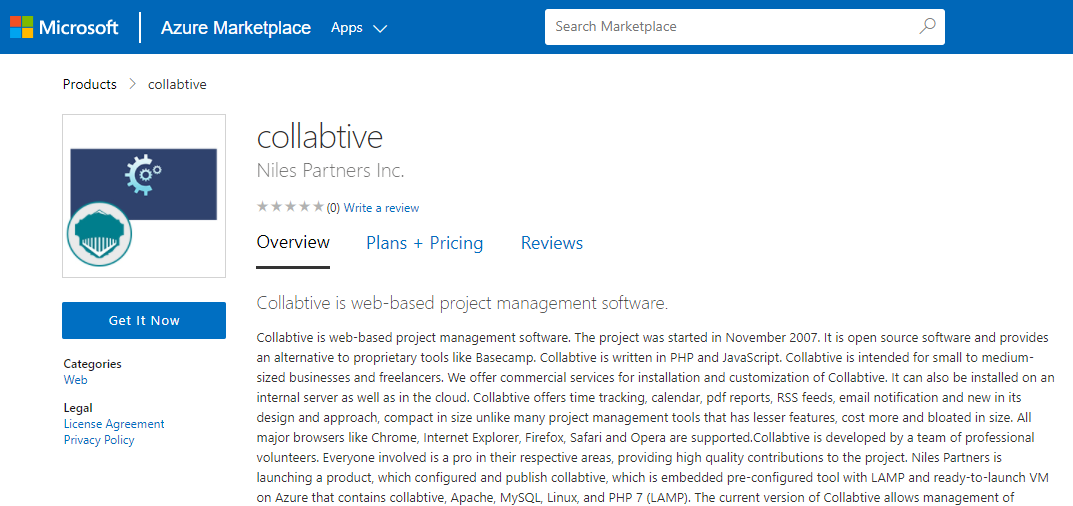Click the Write a review link

pos(381,208)
